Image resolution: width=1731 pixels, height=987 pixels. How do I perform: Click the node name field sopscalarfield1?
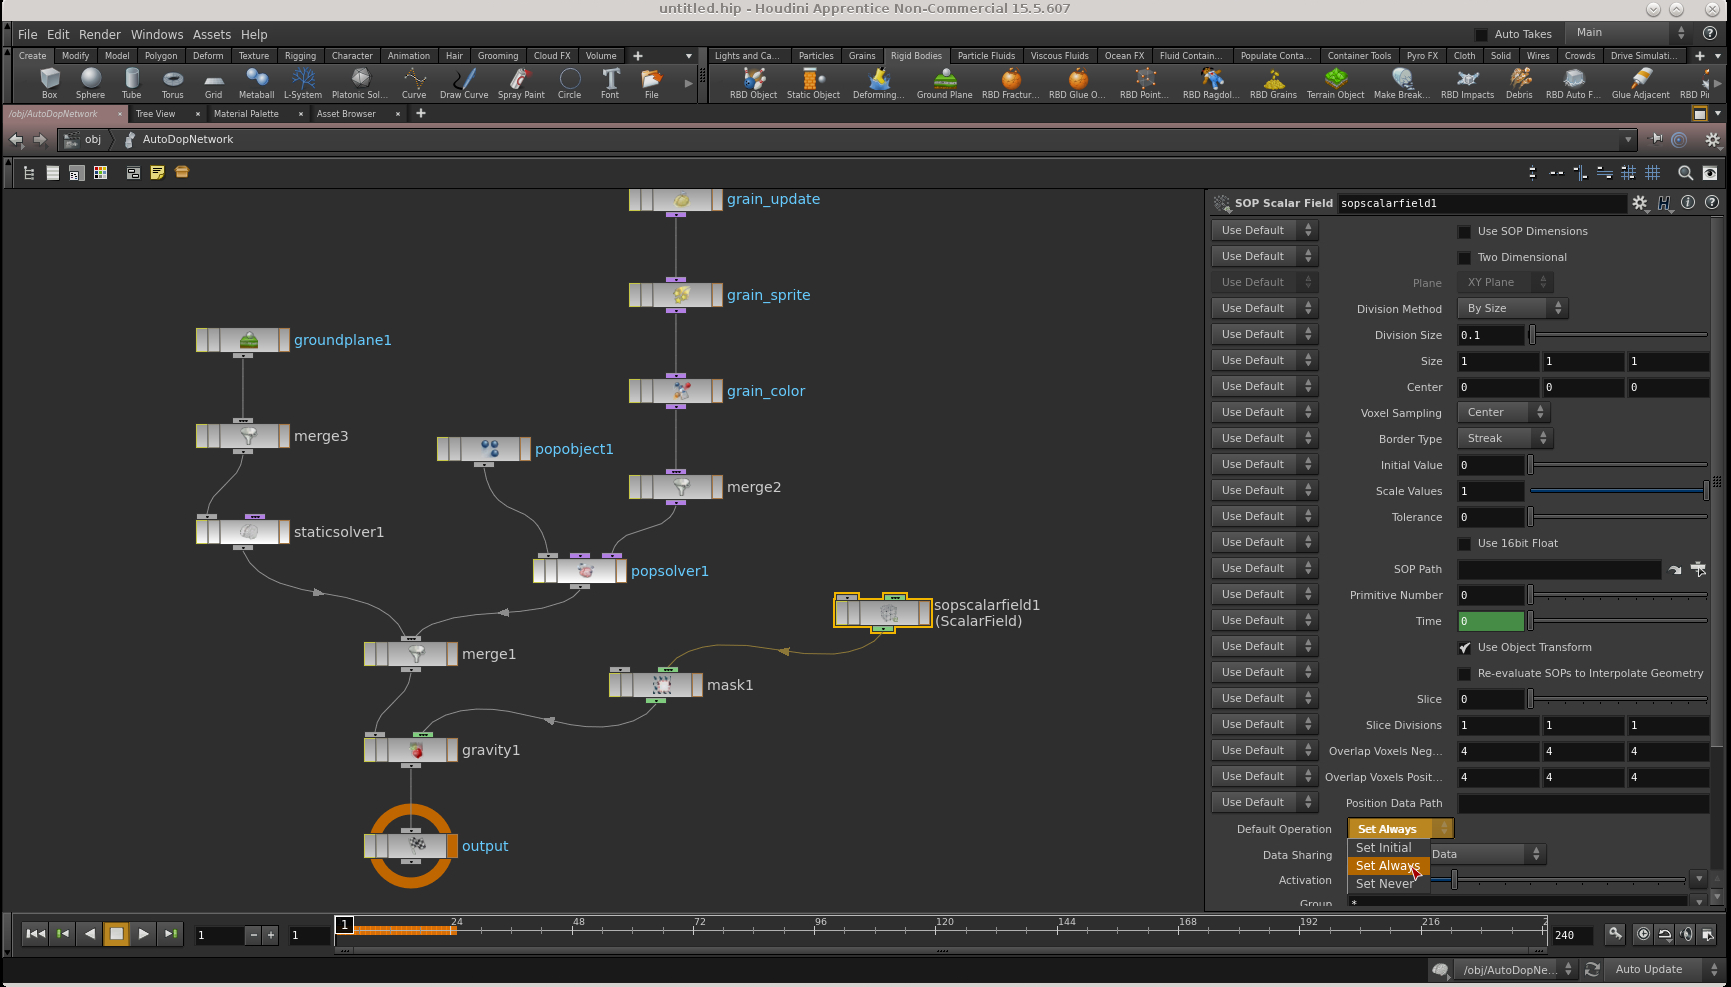tap(1482, 203)
